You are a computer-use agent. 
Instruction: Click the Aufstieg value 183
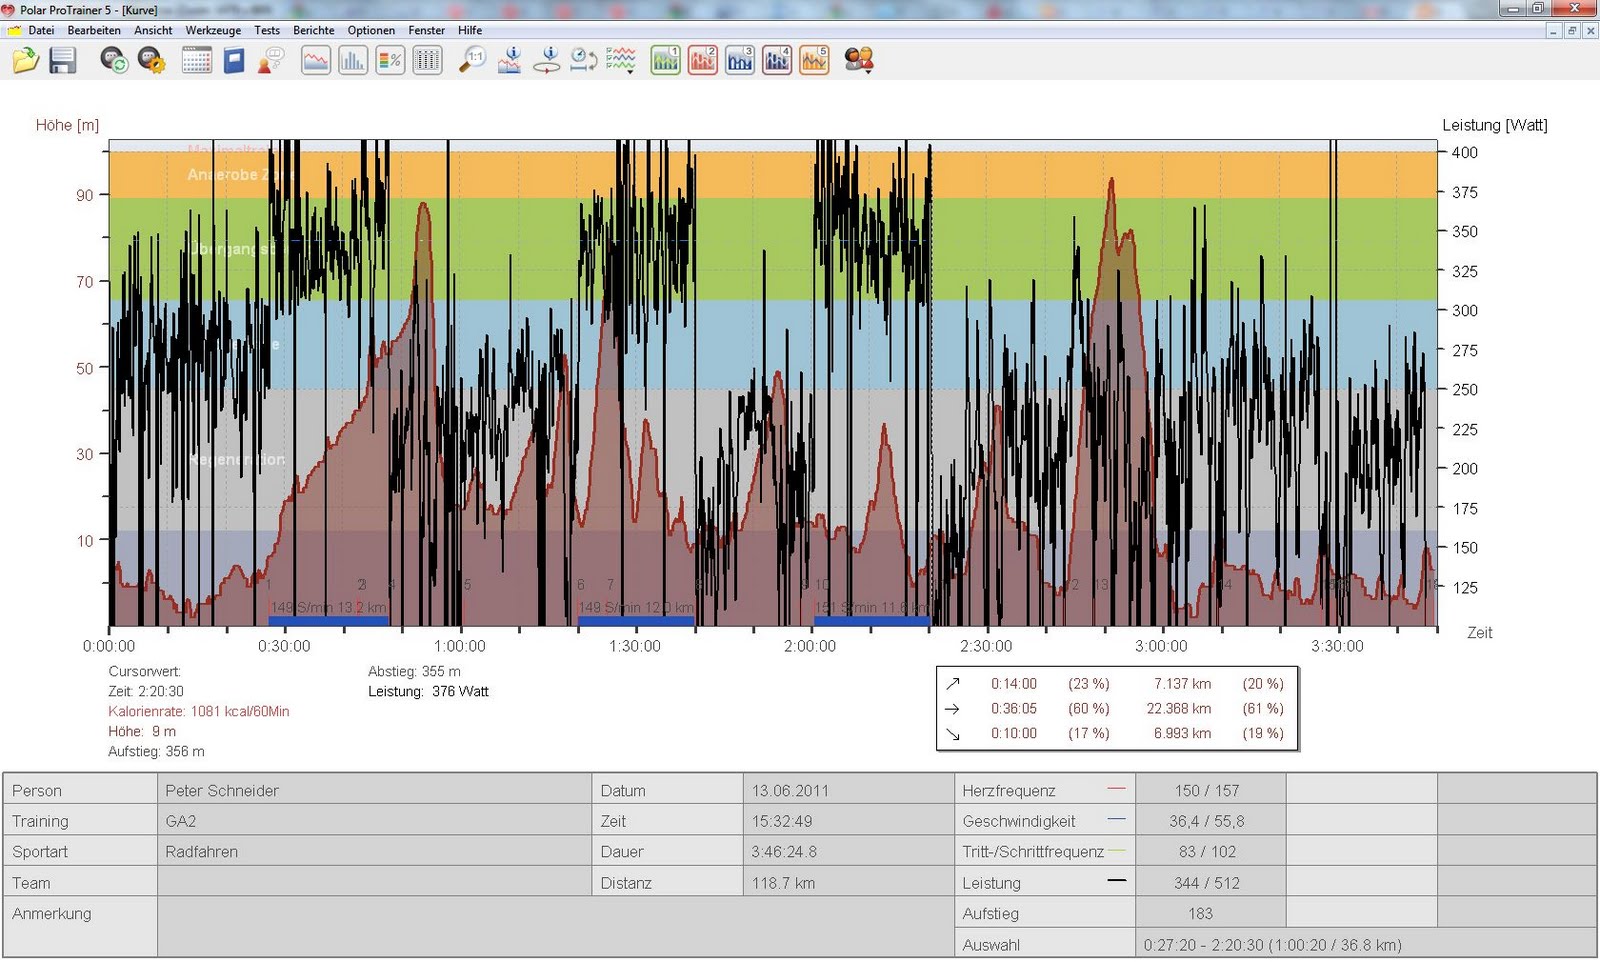1200,914
